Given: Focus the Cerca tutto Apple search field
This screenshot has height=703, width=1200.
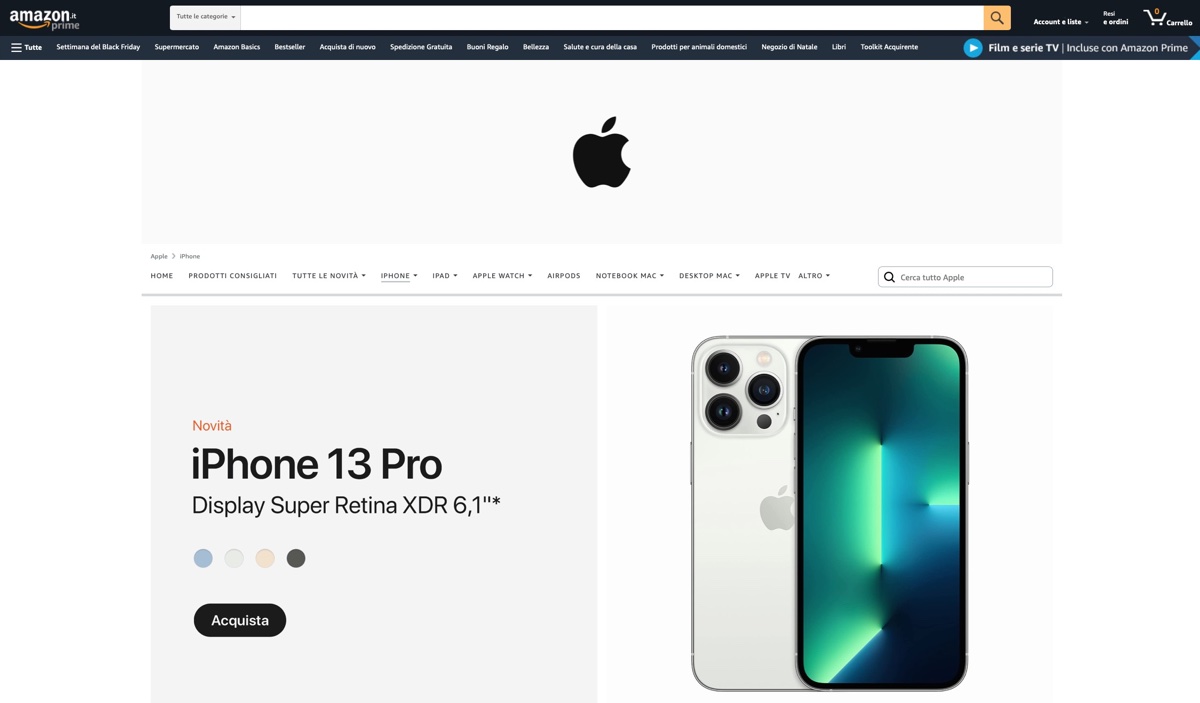Looking at the screenshot, I should [x=965, y=277].
